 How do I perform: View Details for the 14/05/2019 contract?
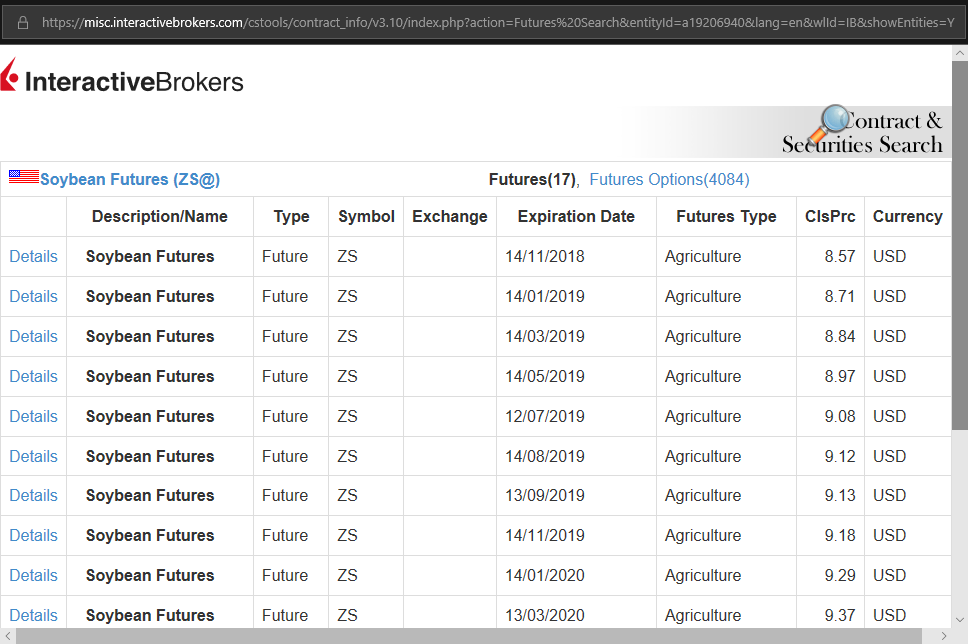coord(33,376)
